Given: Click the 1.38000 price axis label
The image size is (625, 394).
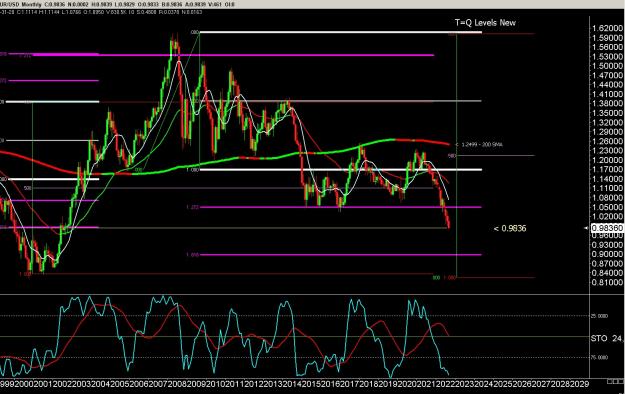Looking at the screenshot, I should coord(607,104).
